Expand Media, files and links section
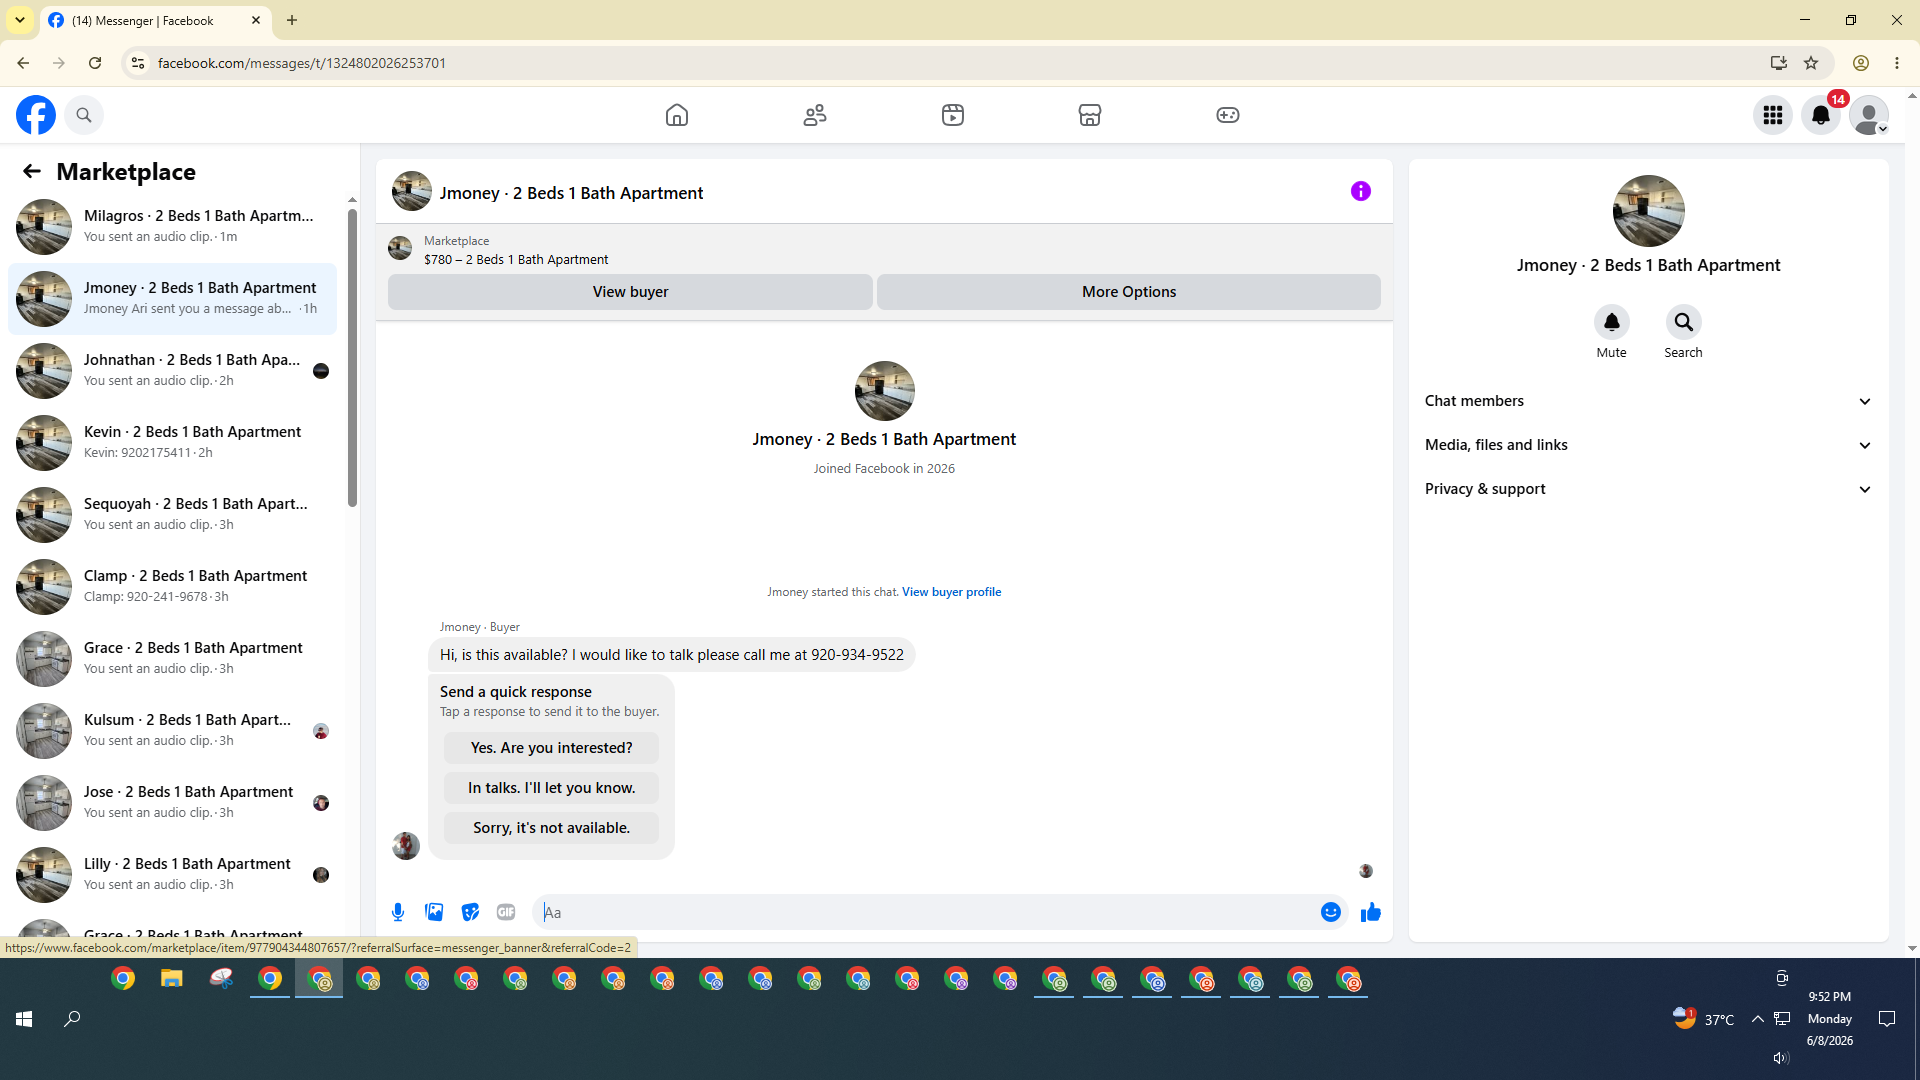The height and width of the screenshot is (1080, 1920). 1648,445
